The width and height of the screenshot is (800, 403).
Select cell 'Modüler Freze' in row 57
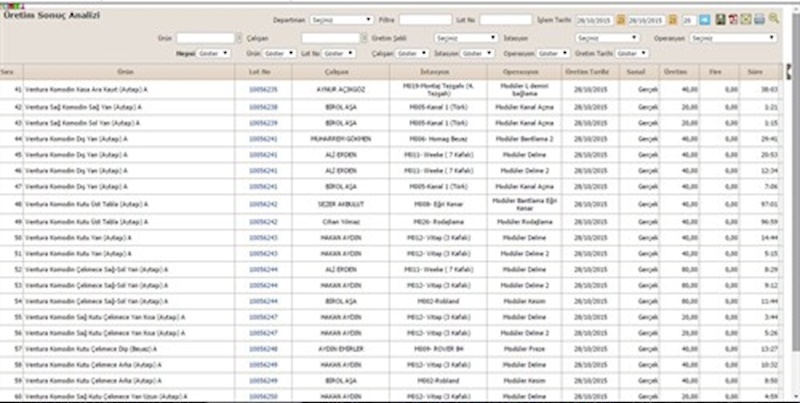point(524,349)
